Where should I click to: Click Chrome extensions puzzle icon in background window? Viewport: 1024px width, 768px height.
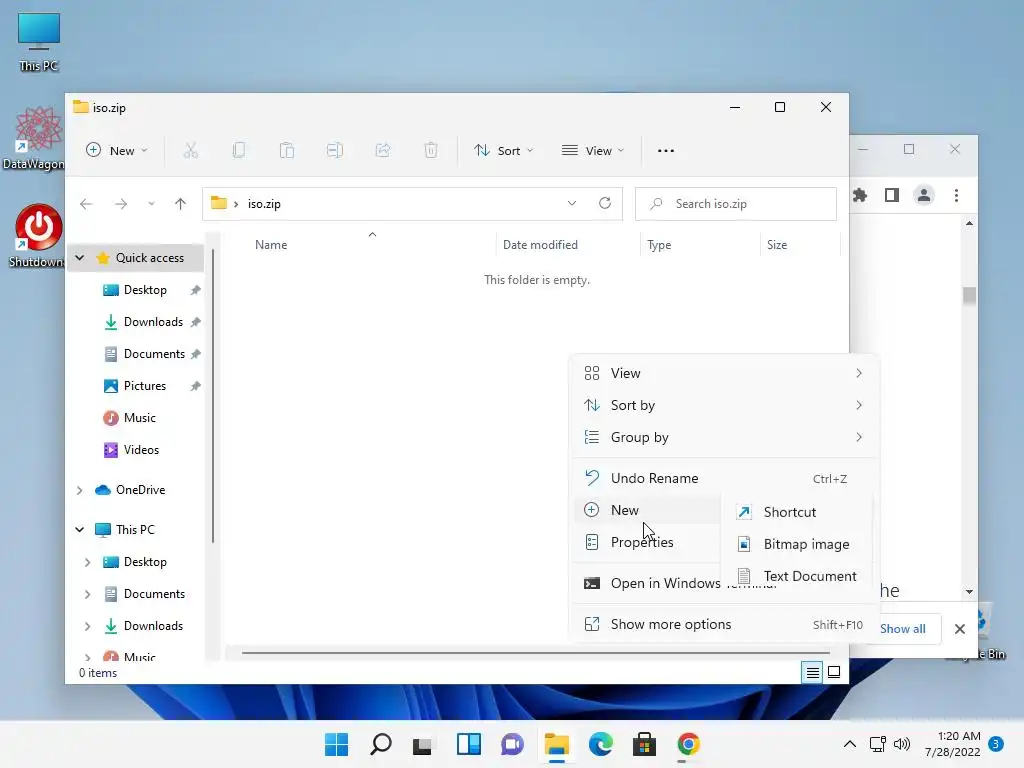(x=860, y=195)
